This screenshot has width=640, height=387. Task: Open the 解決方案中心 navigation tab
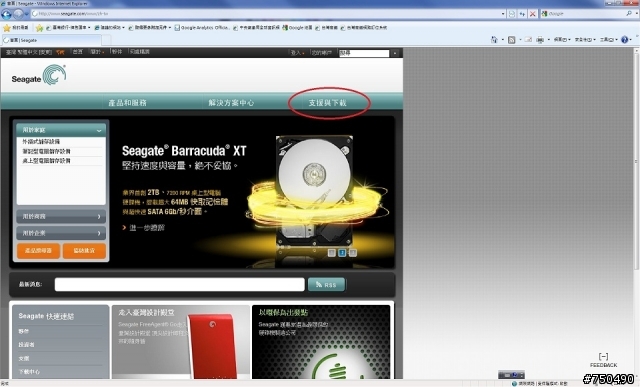tap(231, 103)
